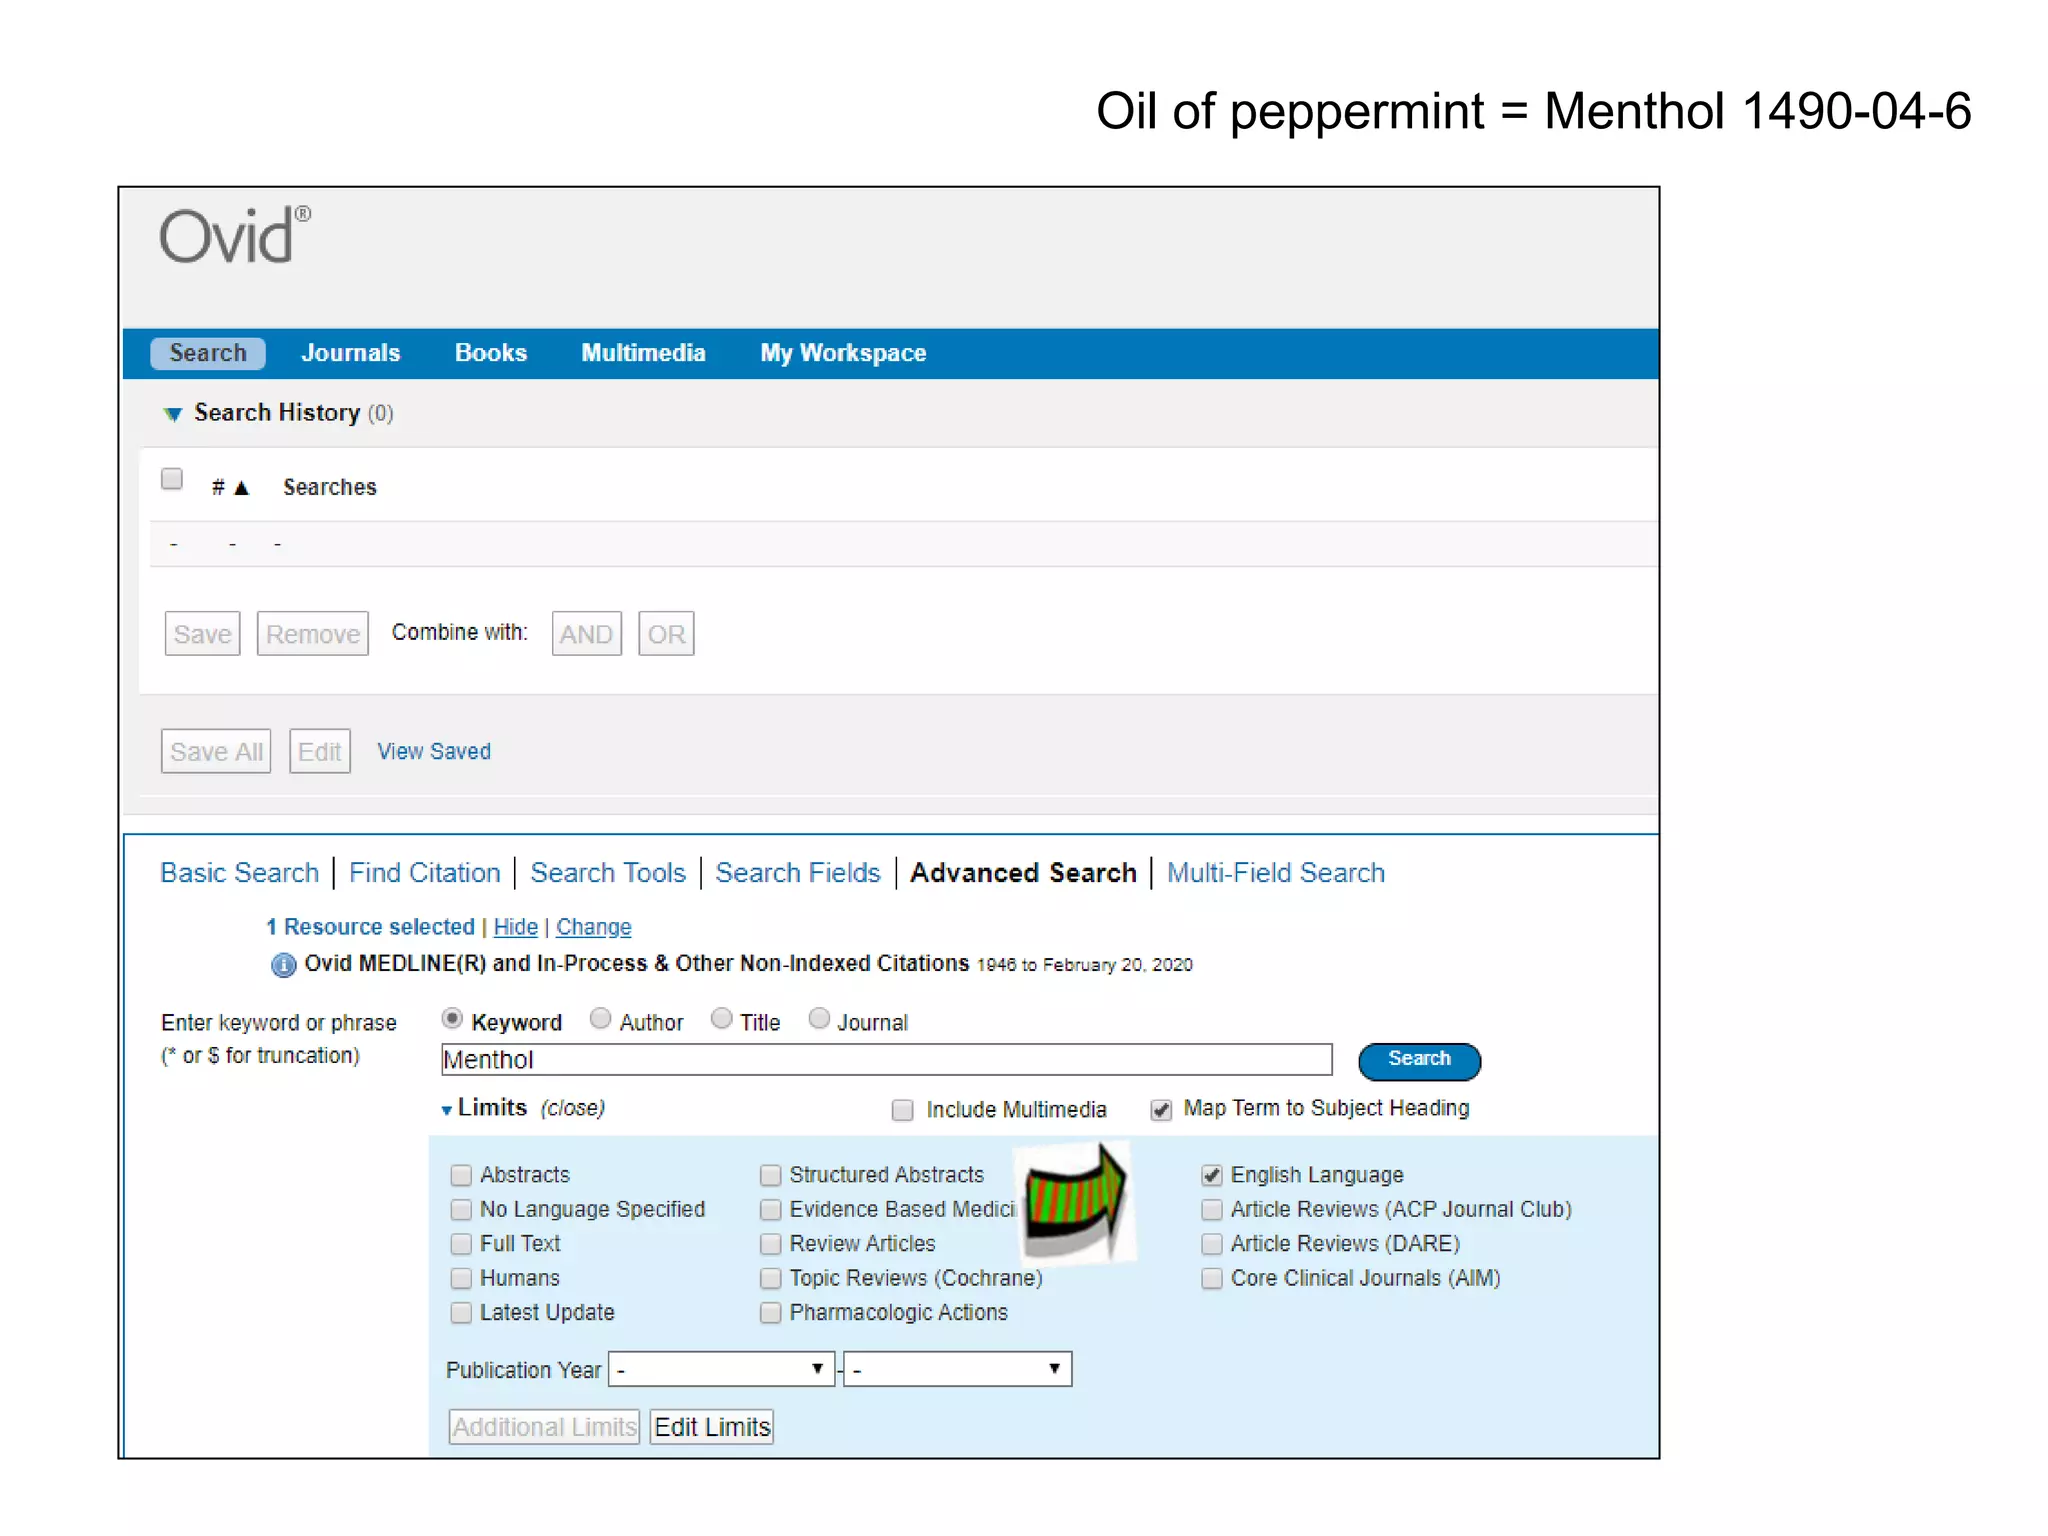
Task: Check No Language Specified limit
Action: point(461,1210)
